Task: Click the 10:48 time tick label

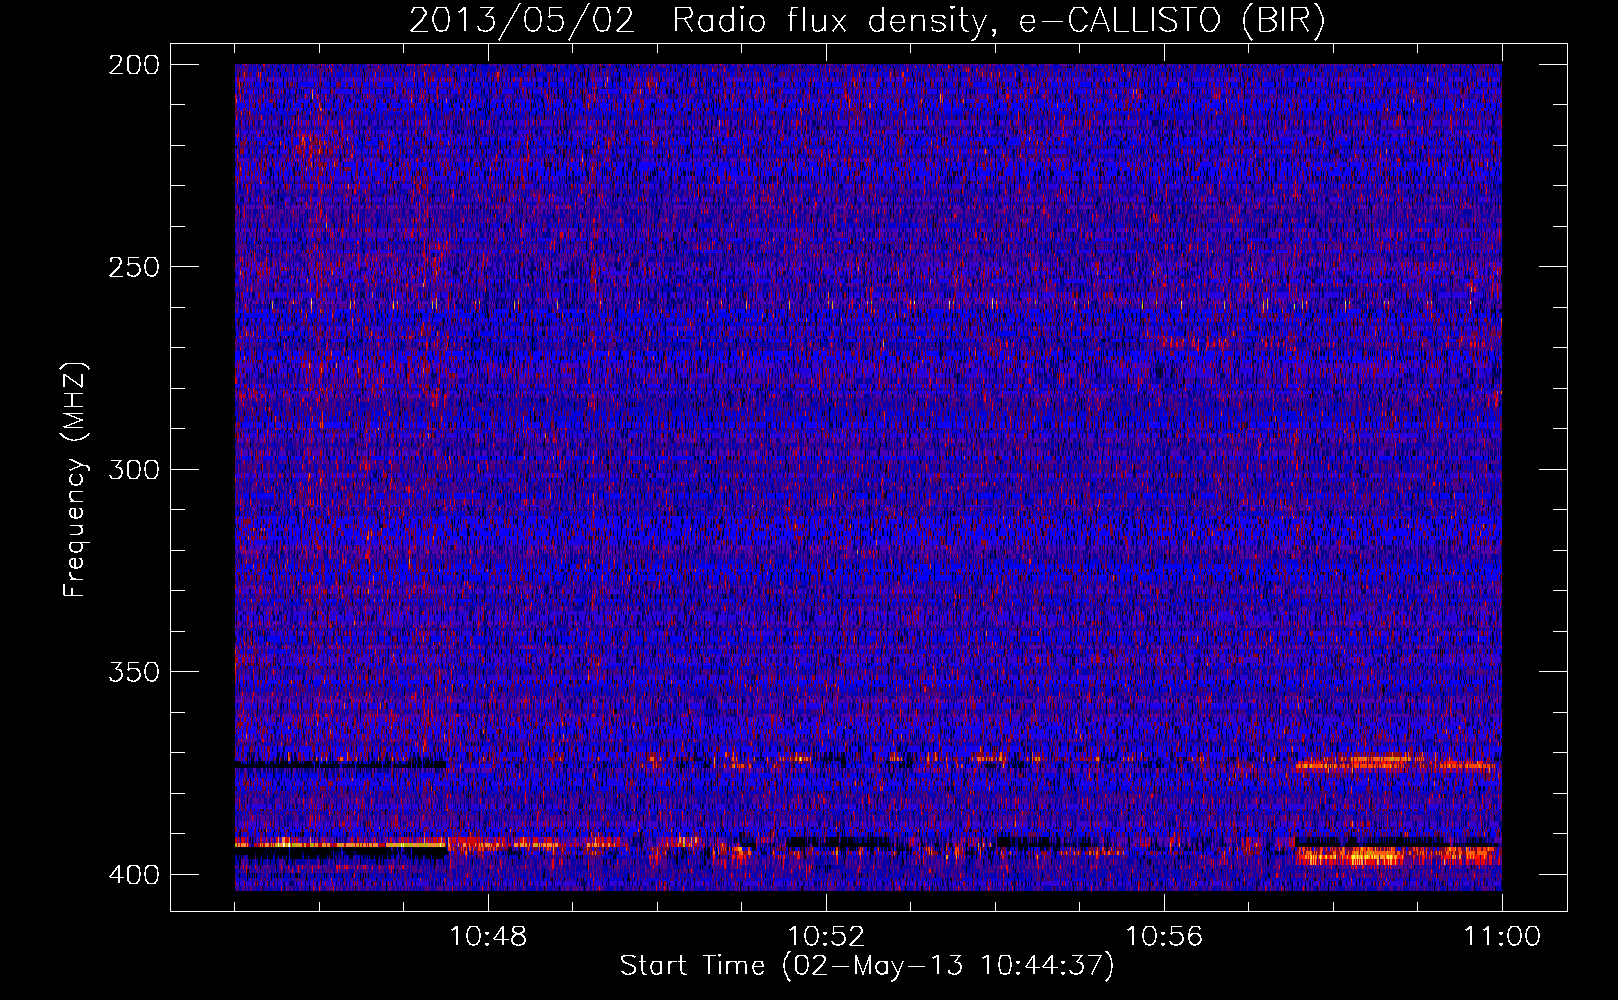Action: click(x=488, y=937)
